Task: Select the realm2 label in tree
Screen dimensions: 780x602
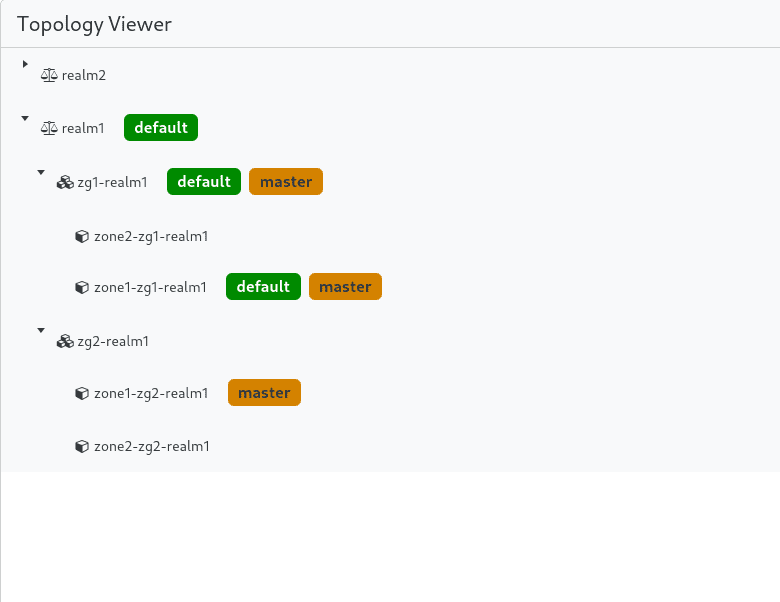Action: 84,75
